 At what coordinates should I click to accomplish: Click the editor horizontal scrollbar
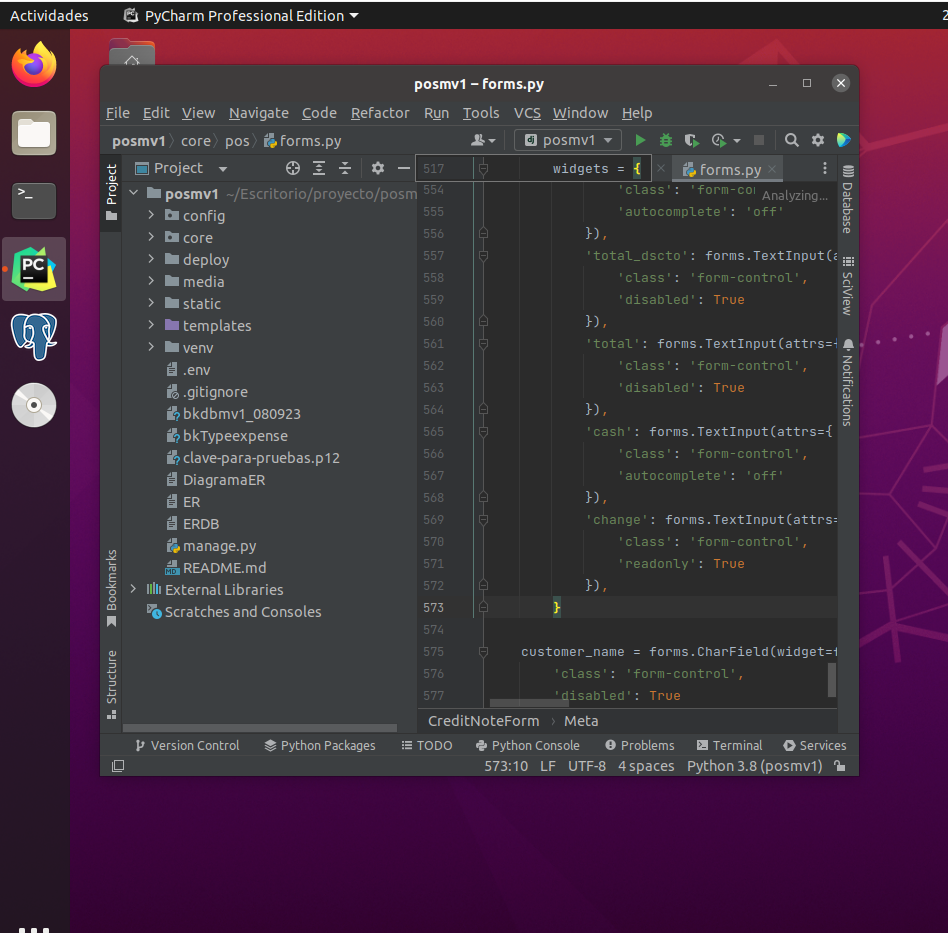coord(528,704)
